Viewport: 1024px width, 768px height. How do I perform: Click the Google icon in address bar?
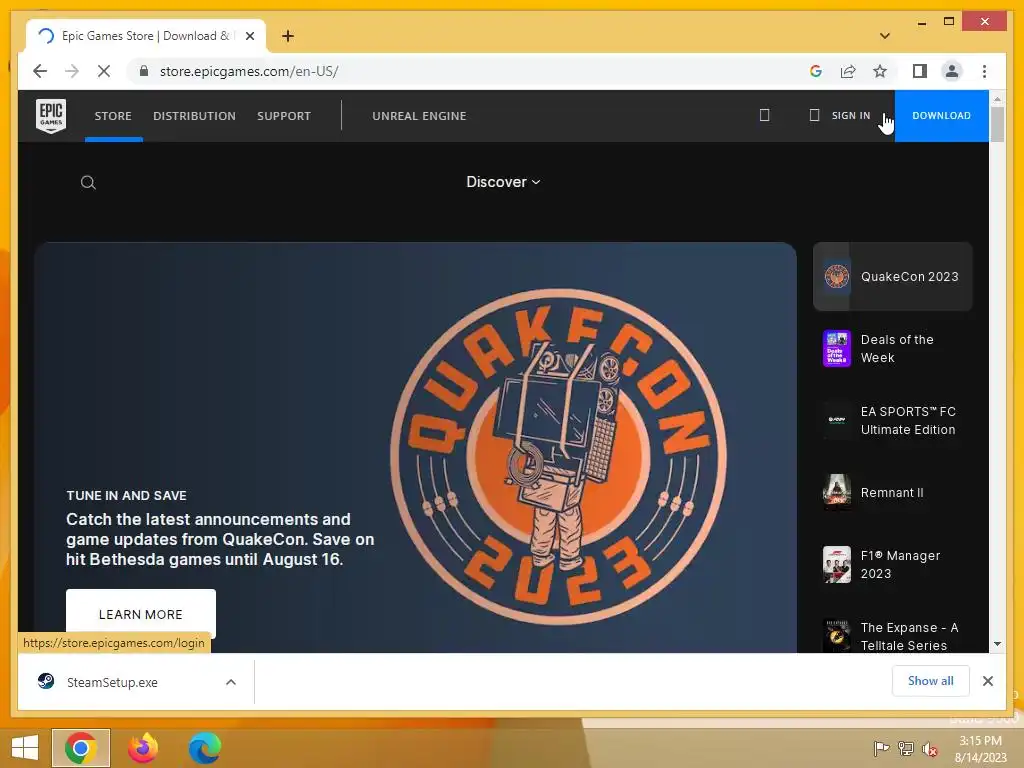pos(816,71)
